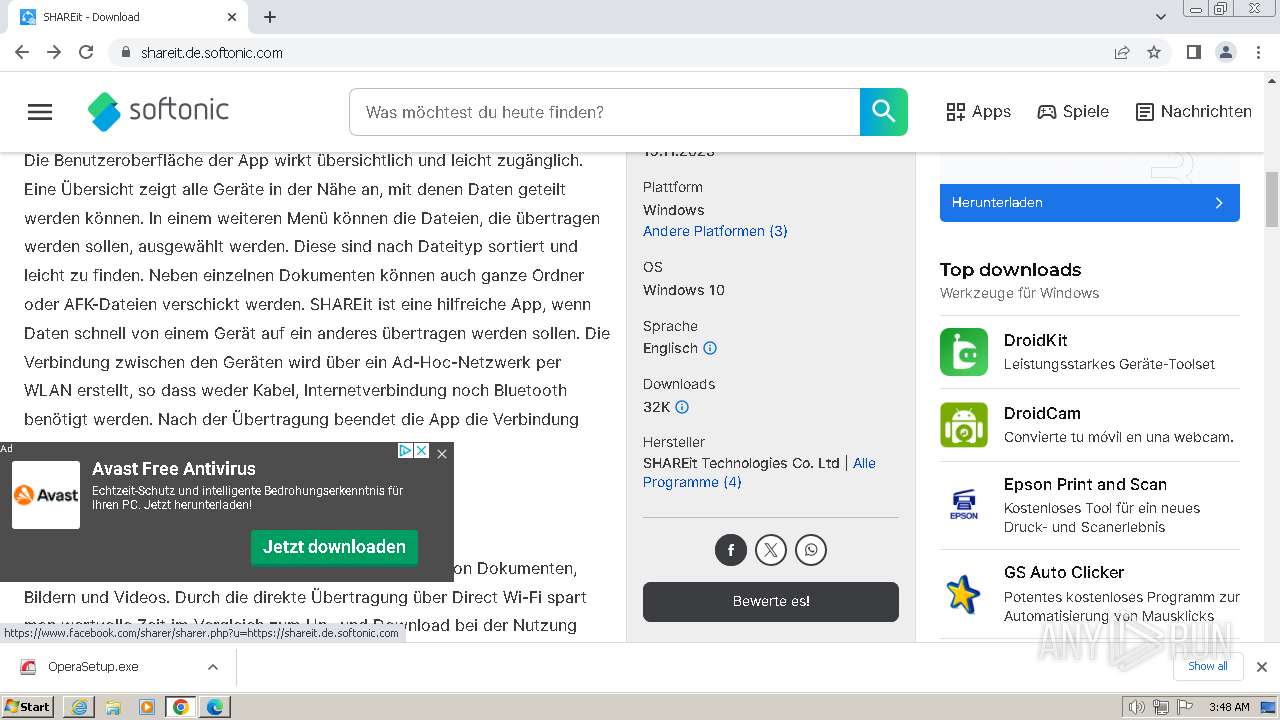
Task: Click the green search magnifier button
Action: coord(884,112)
